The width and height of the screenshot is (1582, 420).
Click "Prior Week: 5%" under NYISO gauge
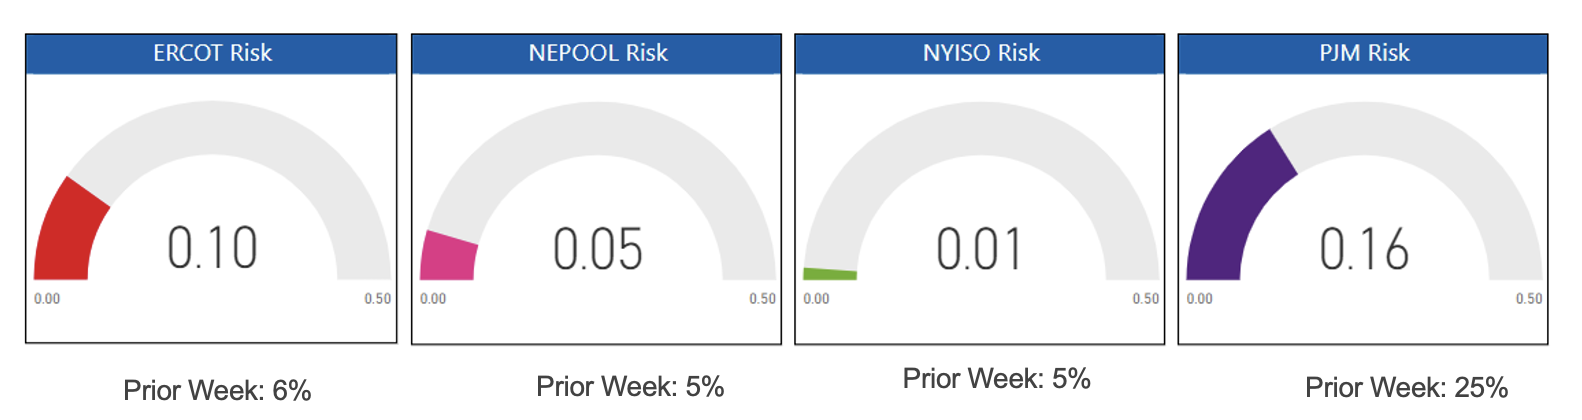tap(996, 379)
